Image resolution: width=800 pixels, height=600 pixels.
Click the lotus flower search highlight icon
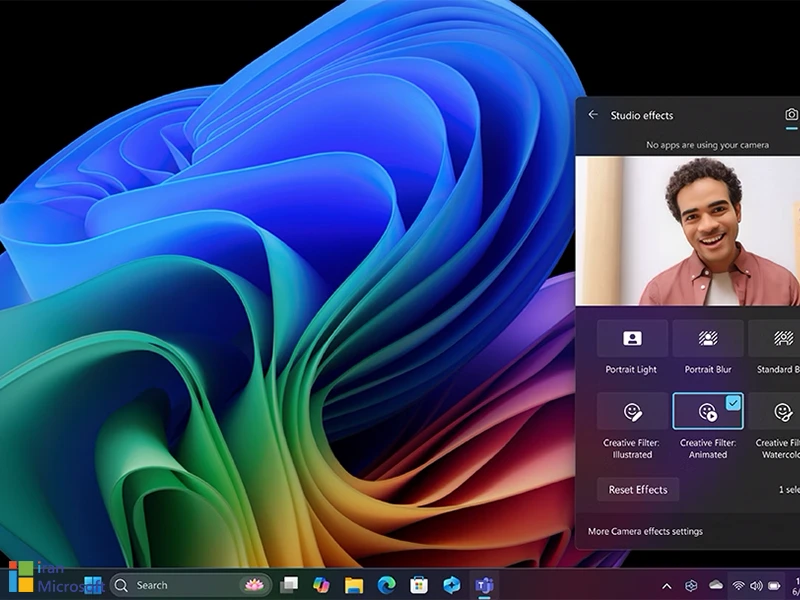point(255,585)
